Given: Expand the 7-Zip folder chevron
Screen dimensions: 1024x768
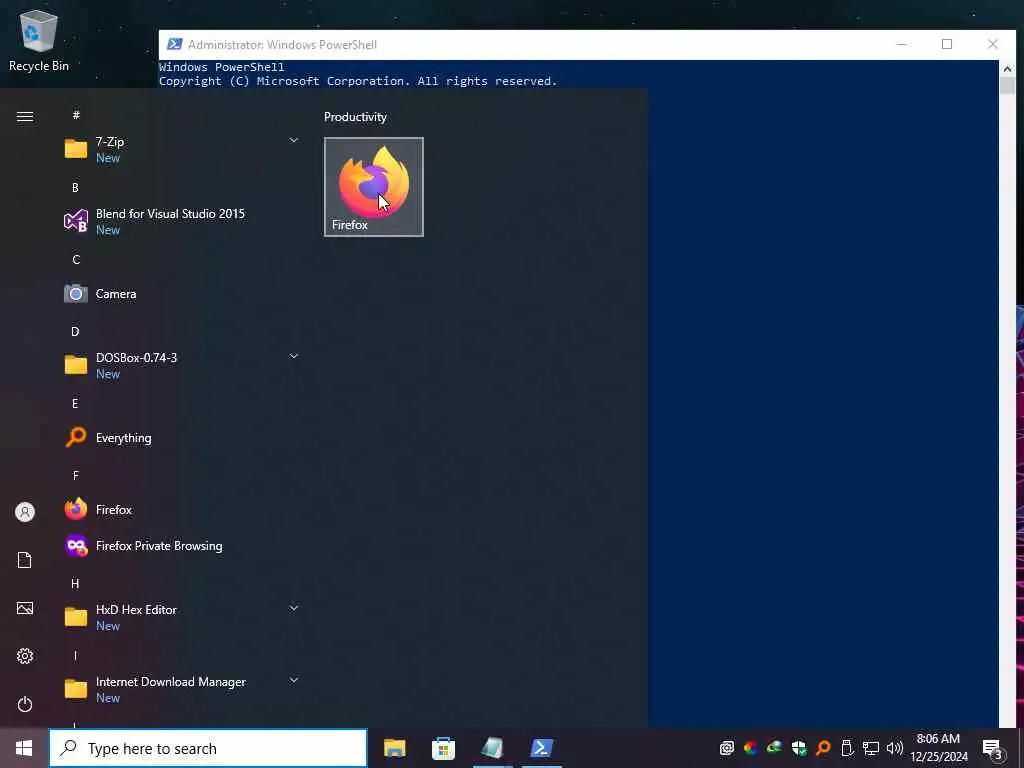Looking at the screenshot, I should tap(294, 140).
